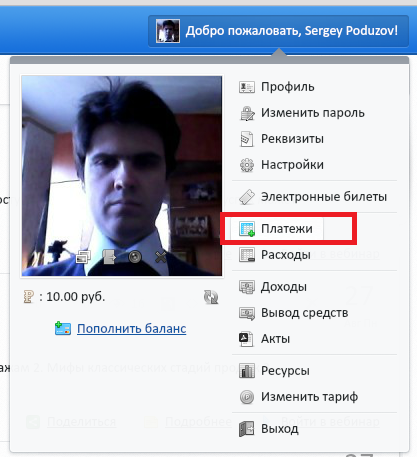Viewport: 417px width, 457px height.
Task: Click the 10.00 руб. balance text
Action: [76, 297]
